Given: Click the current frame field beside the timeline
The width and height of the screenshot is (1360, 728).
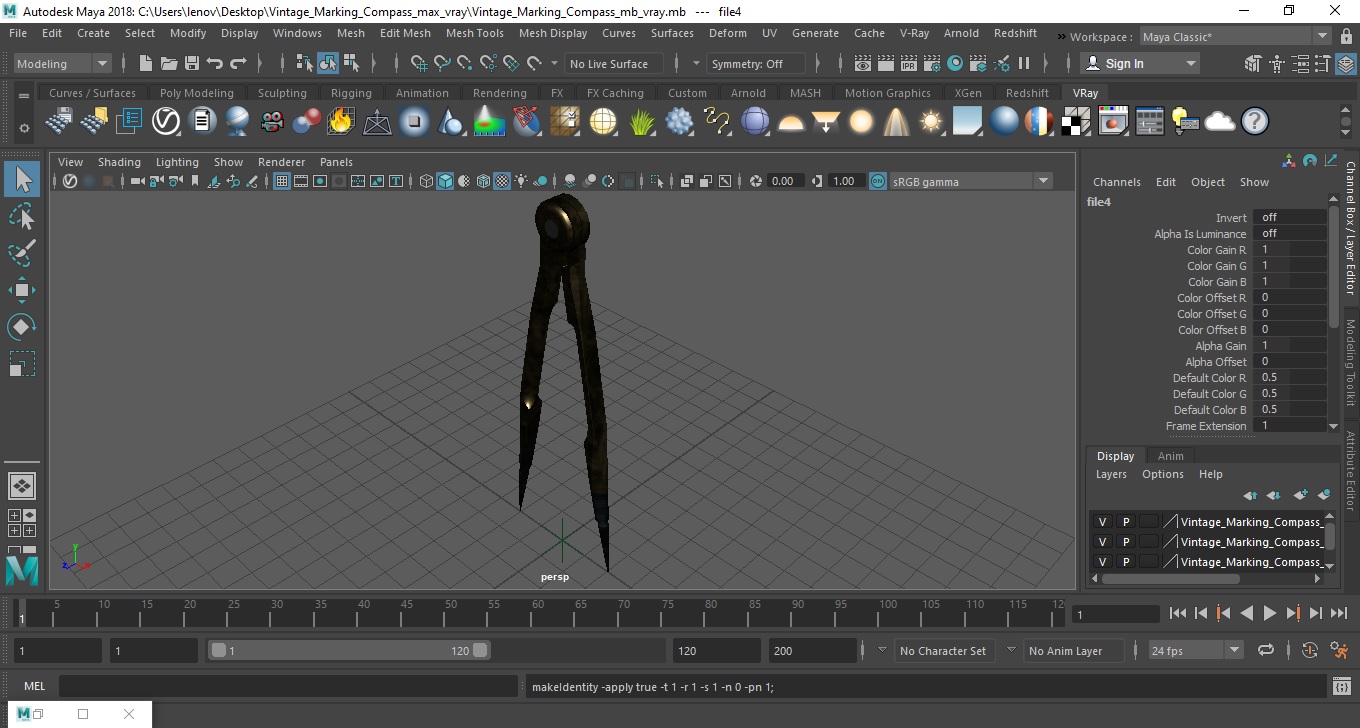Looking at the screenshot, I should coord(1115,614).
